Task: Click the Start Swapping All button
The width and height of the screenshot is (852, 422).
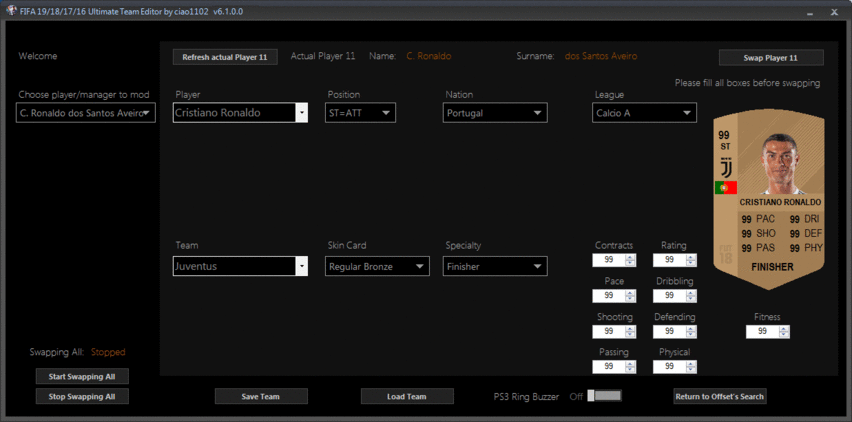Action: click(83, 376)
